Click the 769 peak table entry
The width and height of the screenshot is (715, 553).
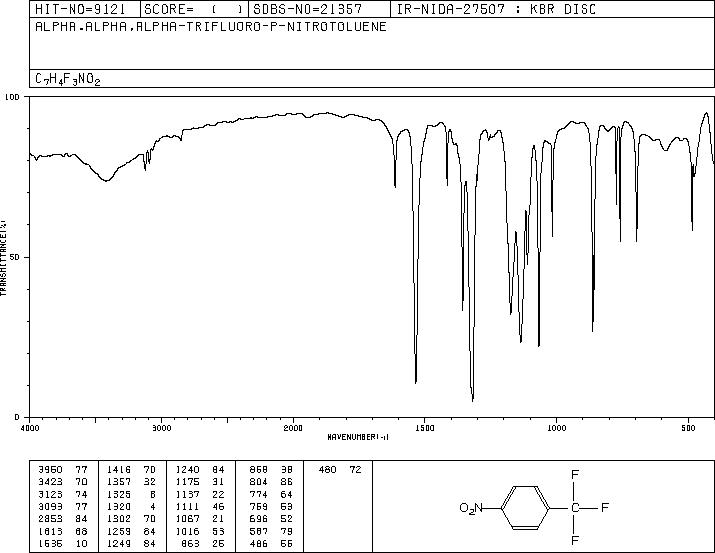tap(271, 506)
